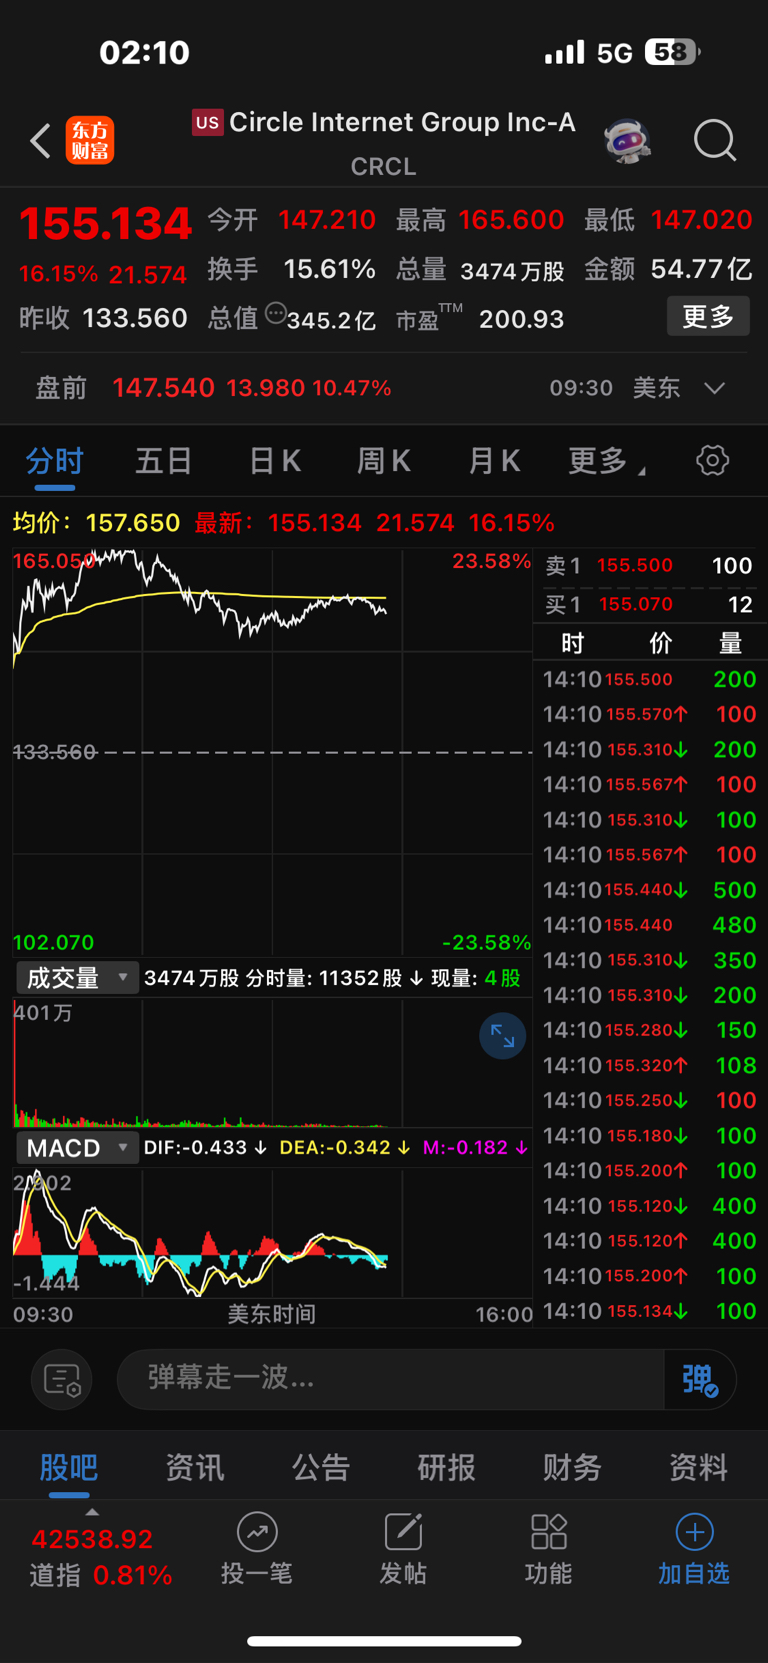
Task: Tap the 金额 54.77亿 value
Action: click(701, 269)
